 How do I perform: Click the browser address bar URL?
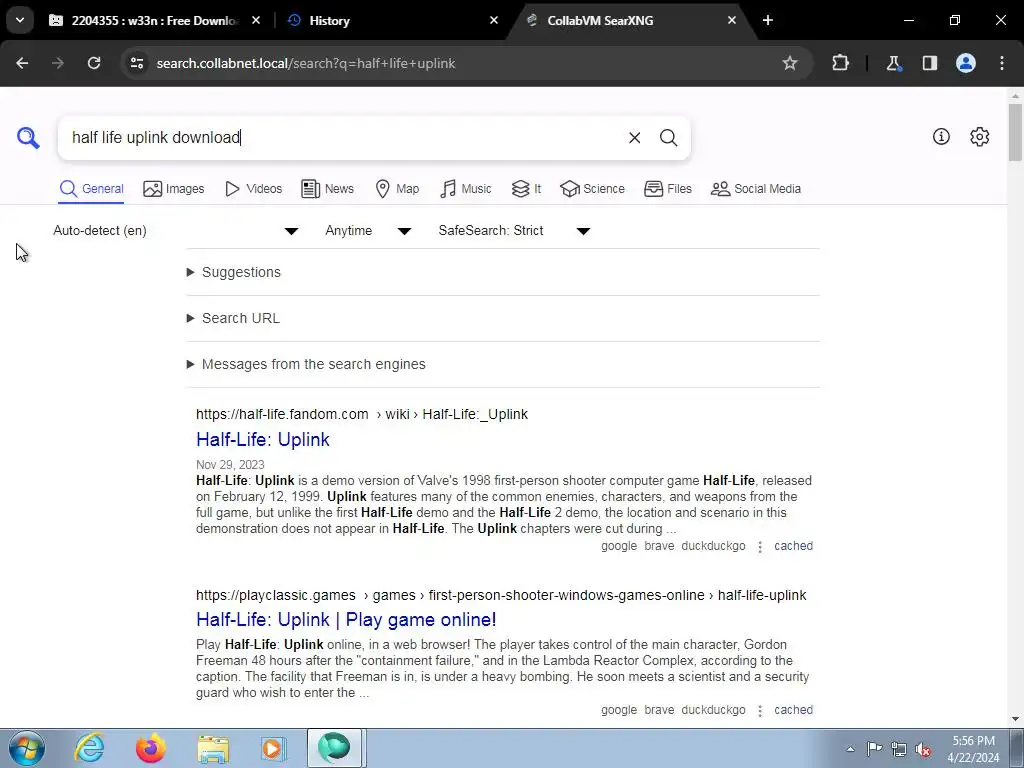tap(306, 63)
